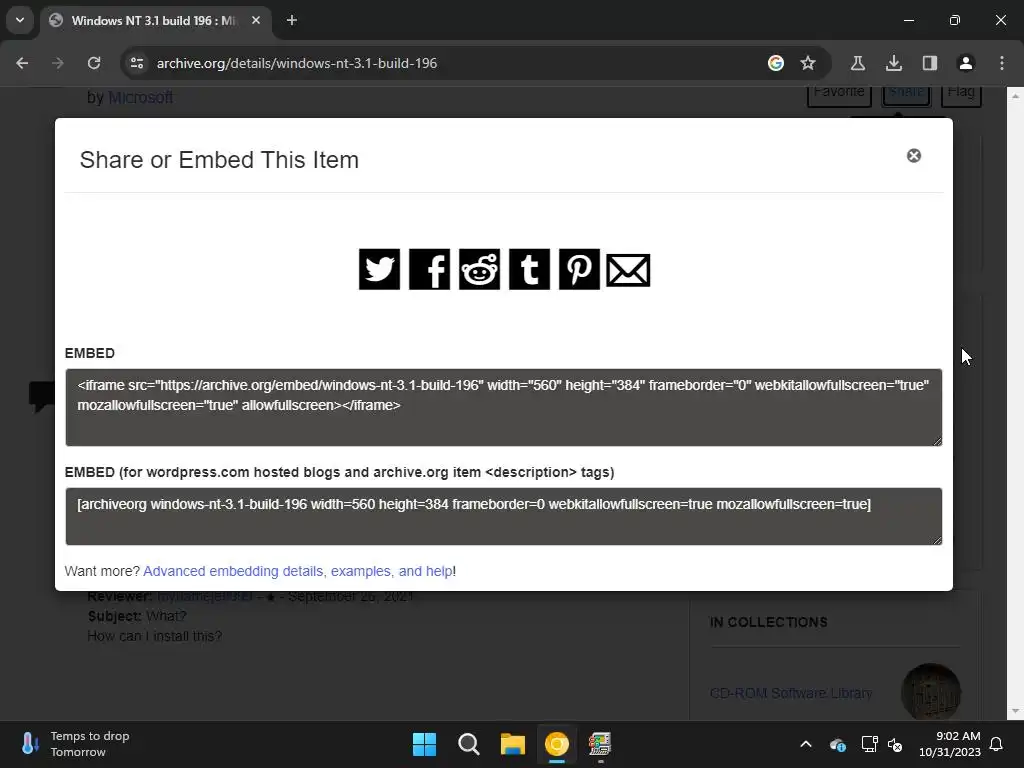This screenshot has height=768, width=1024.
Task: Open the network tray icon
Action: tap(869, 744)
